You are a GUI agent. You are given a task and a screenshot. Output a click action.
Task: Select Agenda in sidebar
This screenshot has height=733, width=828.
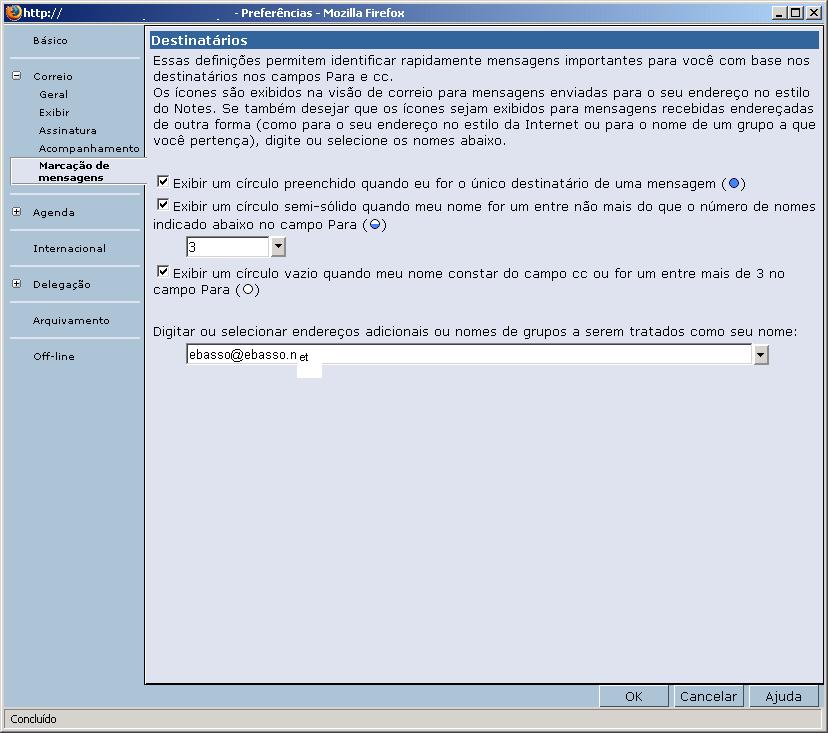click(x=53, y=213)
